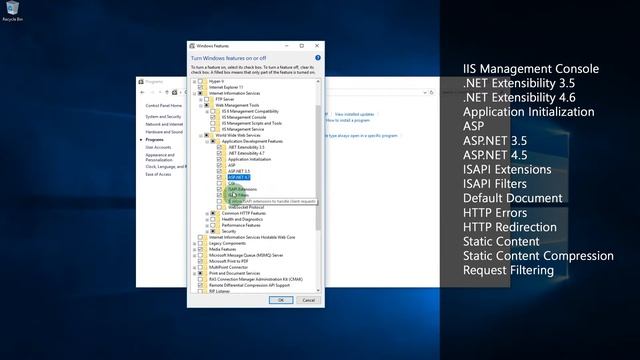The height and width of the screenshot is (360, 640).
Task: Check the Performance Features checkbox
Action: pyautogui.click(x=213, y=225)
